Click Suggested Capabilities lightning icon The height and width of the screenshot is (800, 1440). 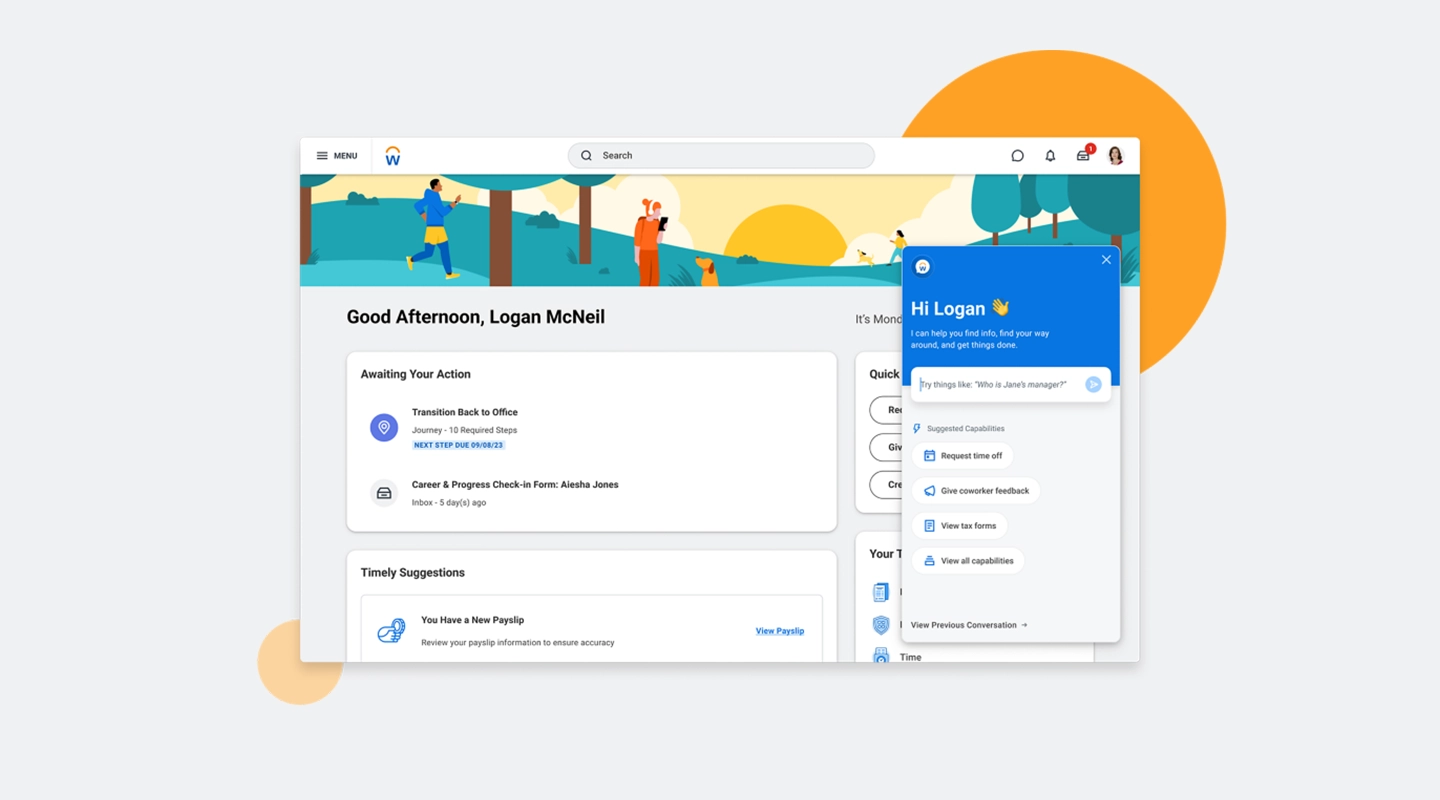pos(917,429)
